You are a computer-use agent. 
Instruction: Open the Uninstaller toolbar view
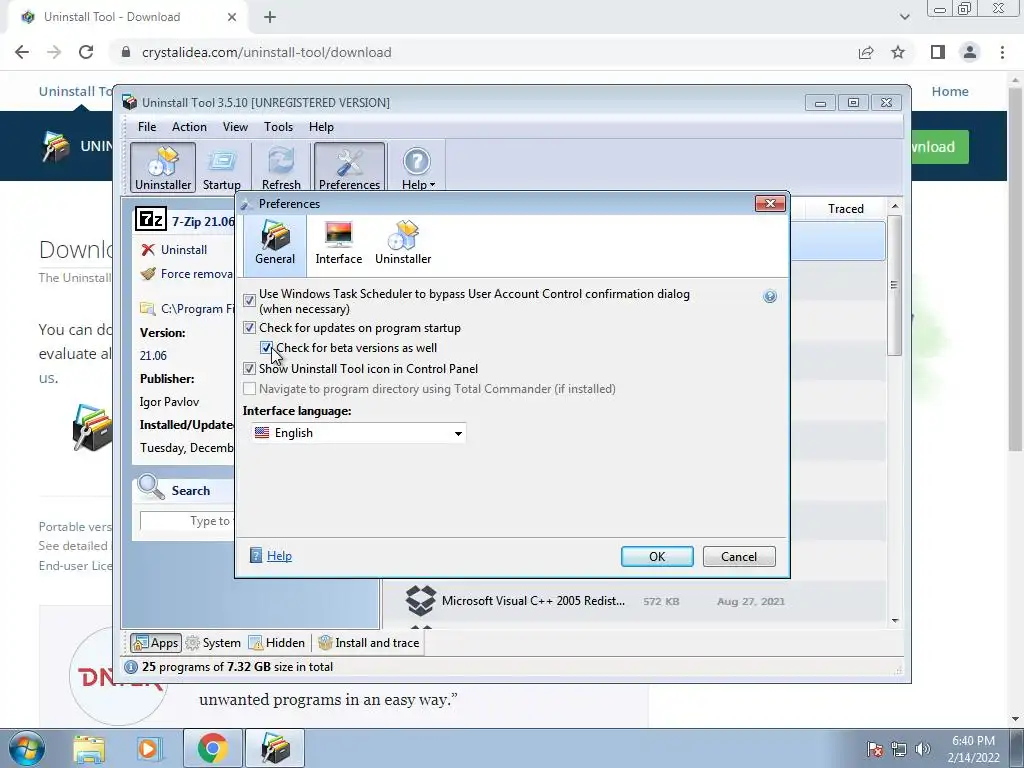163,168
